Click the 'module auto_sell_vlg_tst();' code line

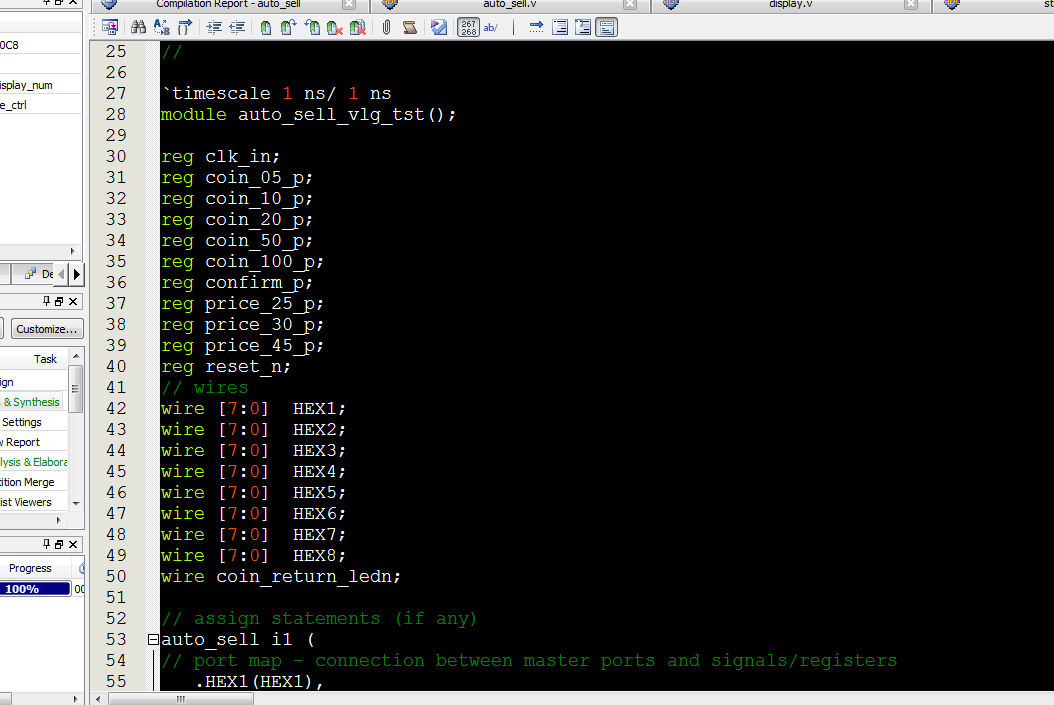(x=308, y=114)
